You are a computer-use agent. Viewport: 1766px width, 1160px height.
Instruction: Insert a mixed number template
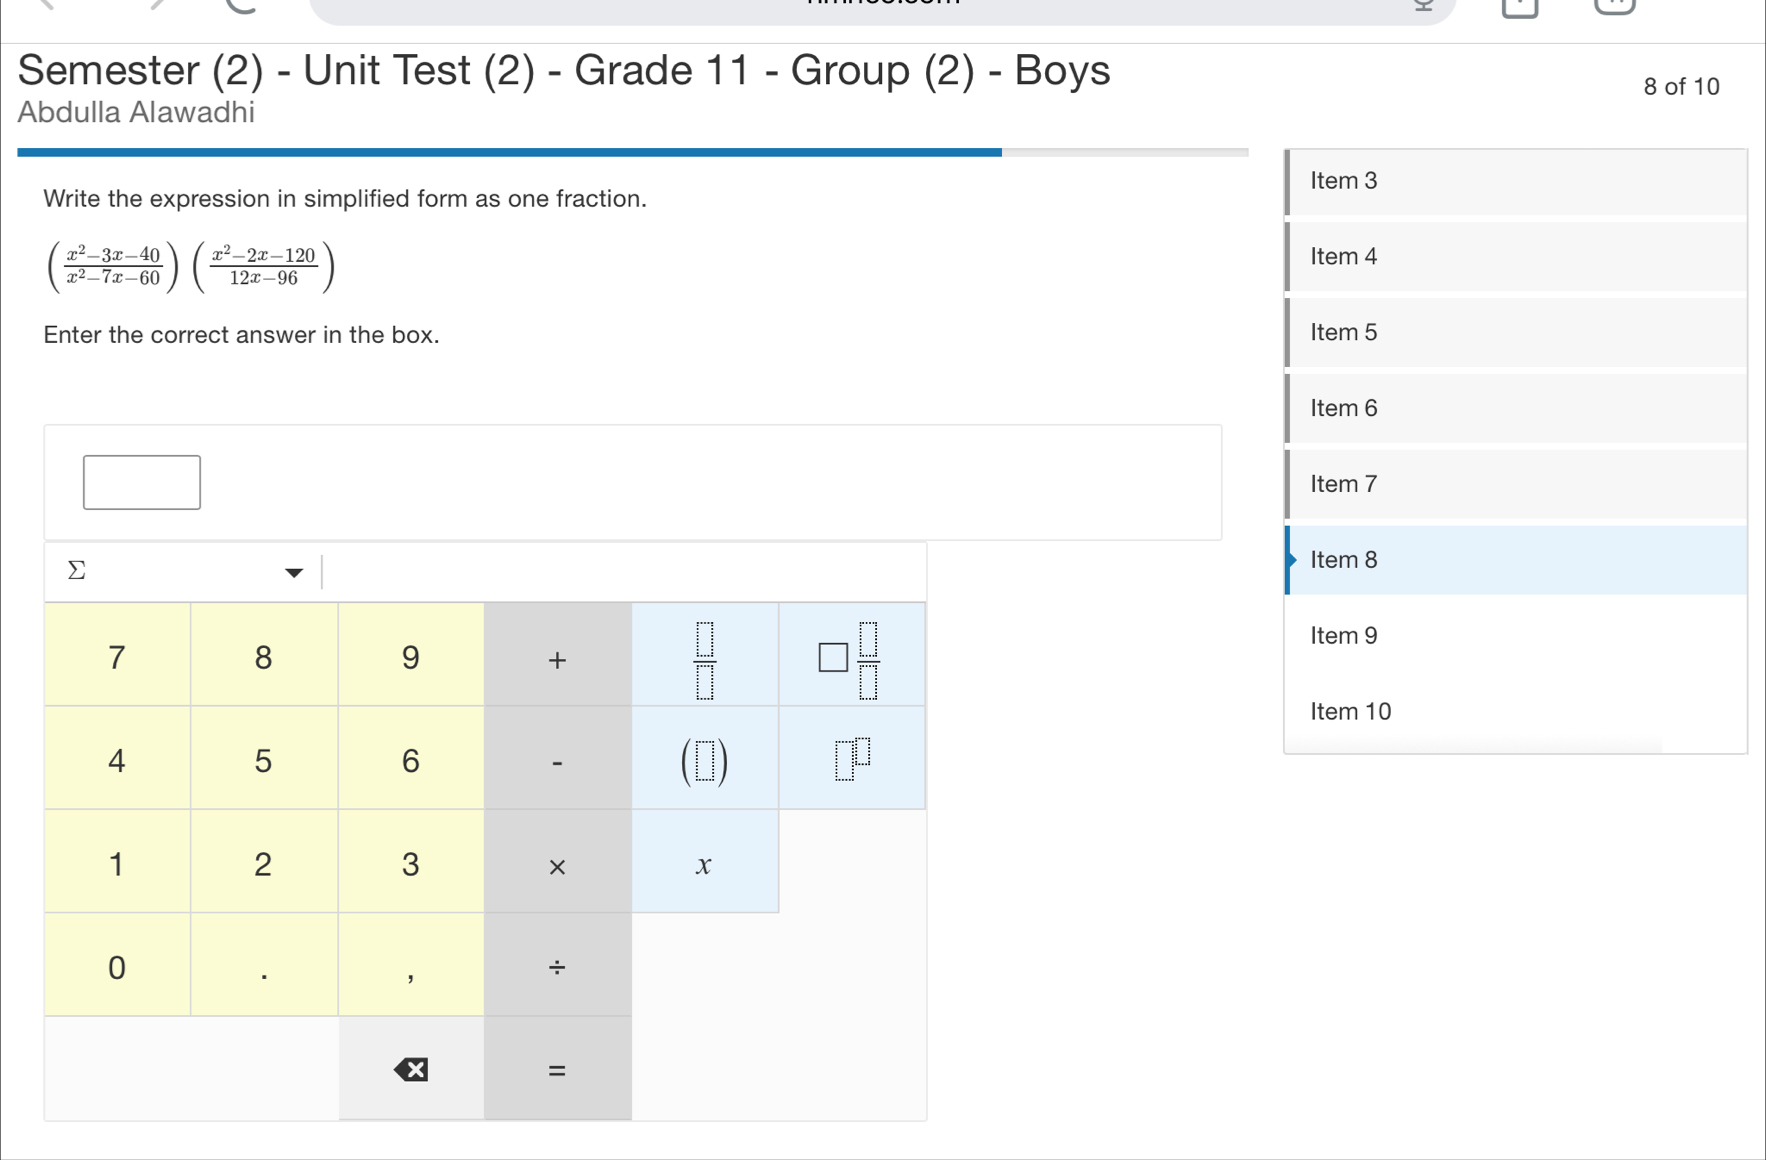(851, 657)
